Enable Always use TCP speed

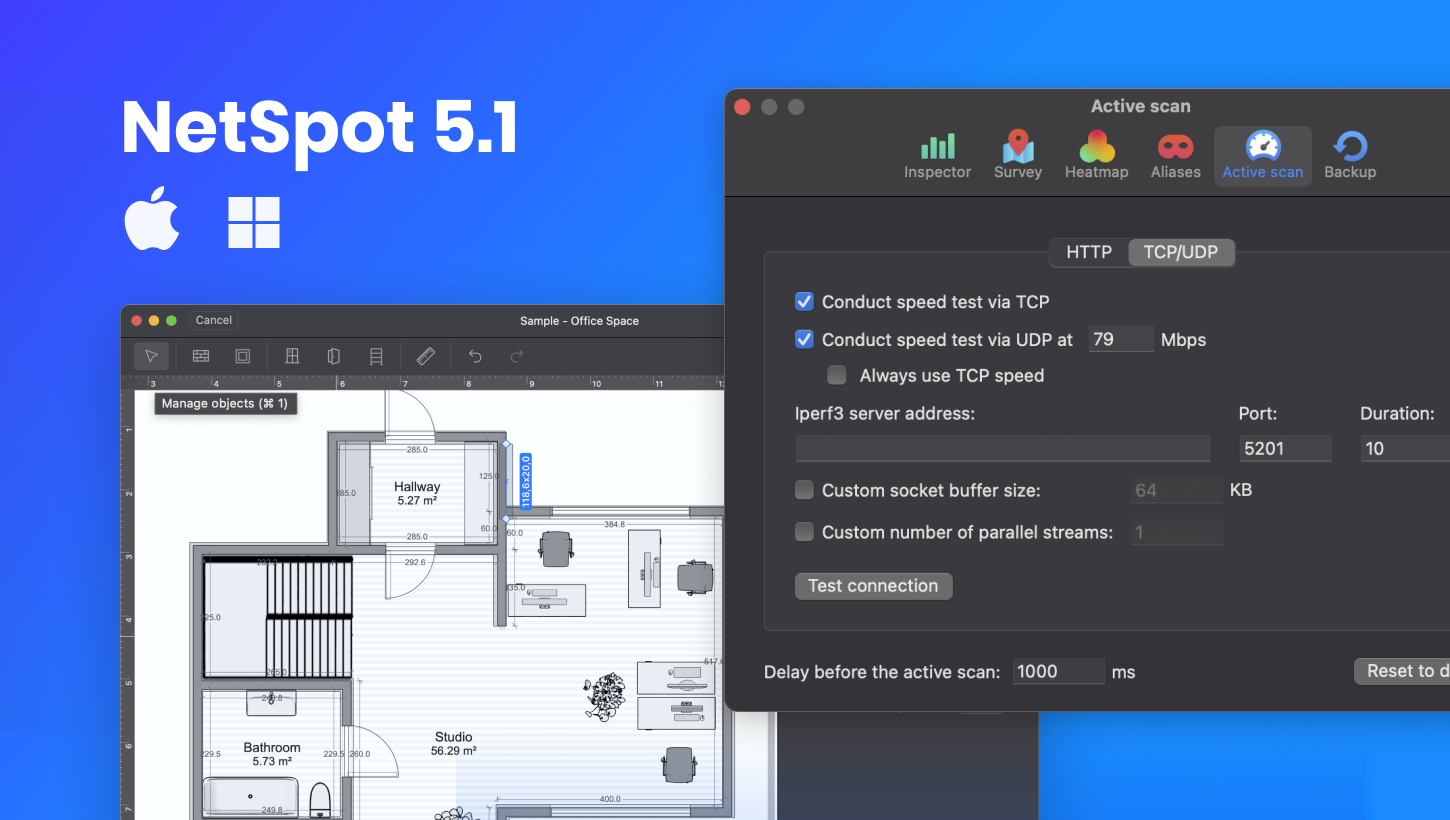click(837, 376)
